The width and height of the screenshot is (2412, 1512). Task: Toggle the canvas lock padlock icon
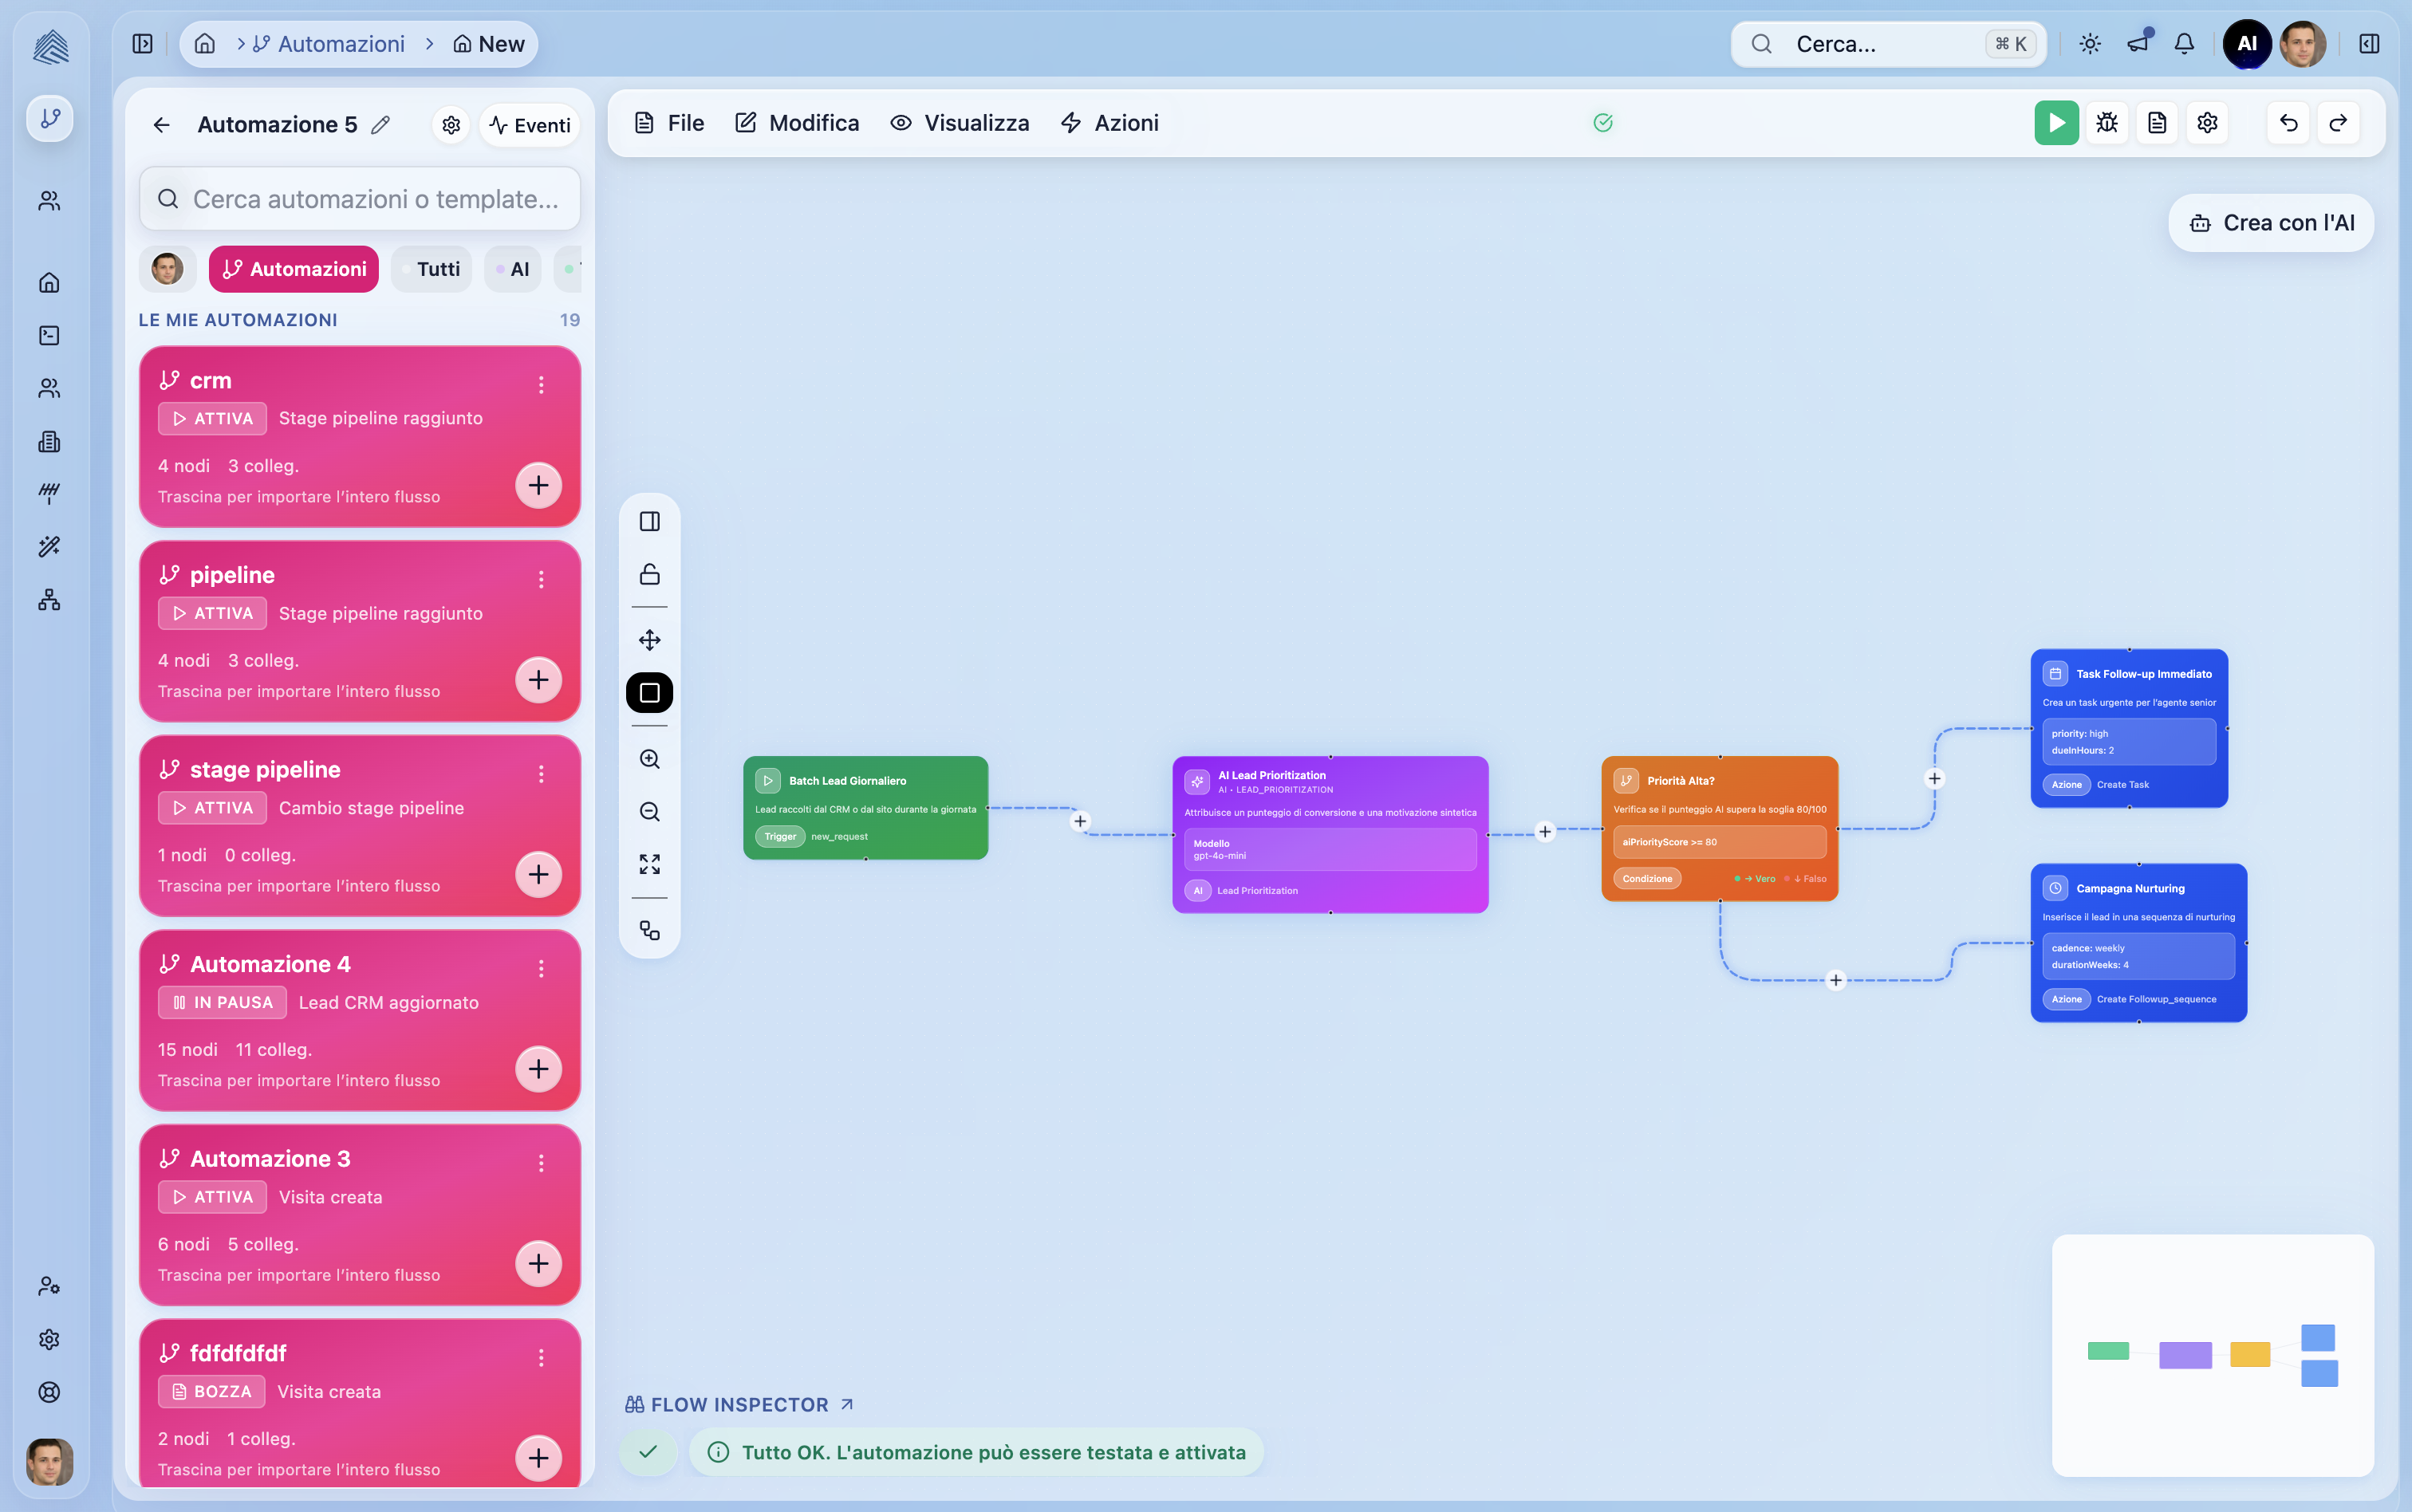[649, 574]
